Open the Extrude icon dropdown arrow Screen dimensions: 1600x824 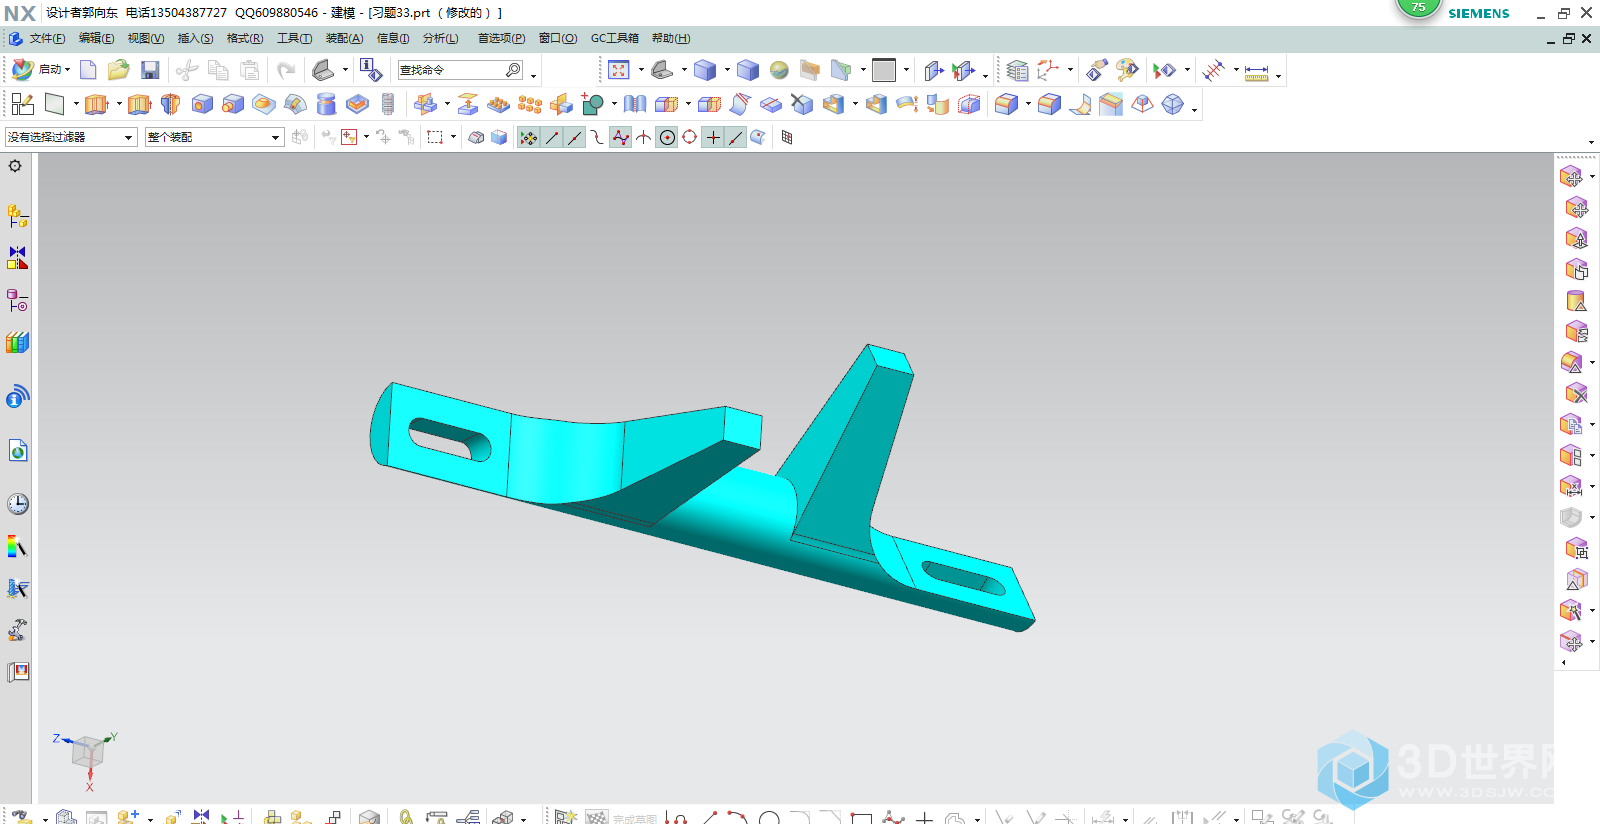[119, 104]
